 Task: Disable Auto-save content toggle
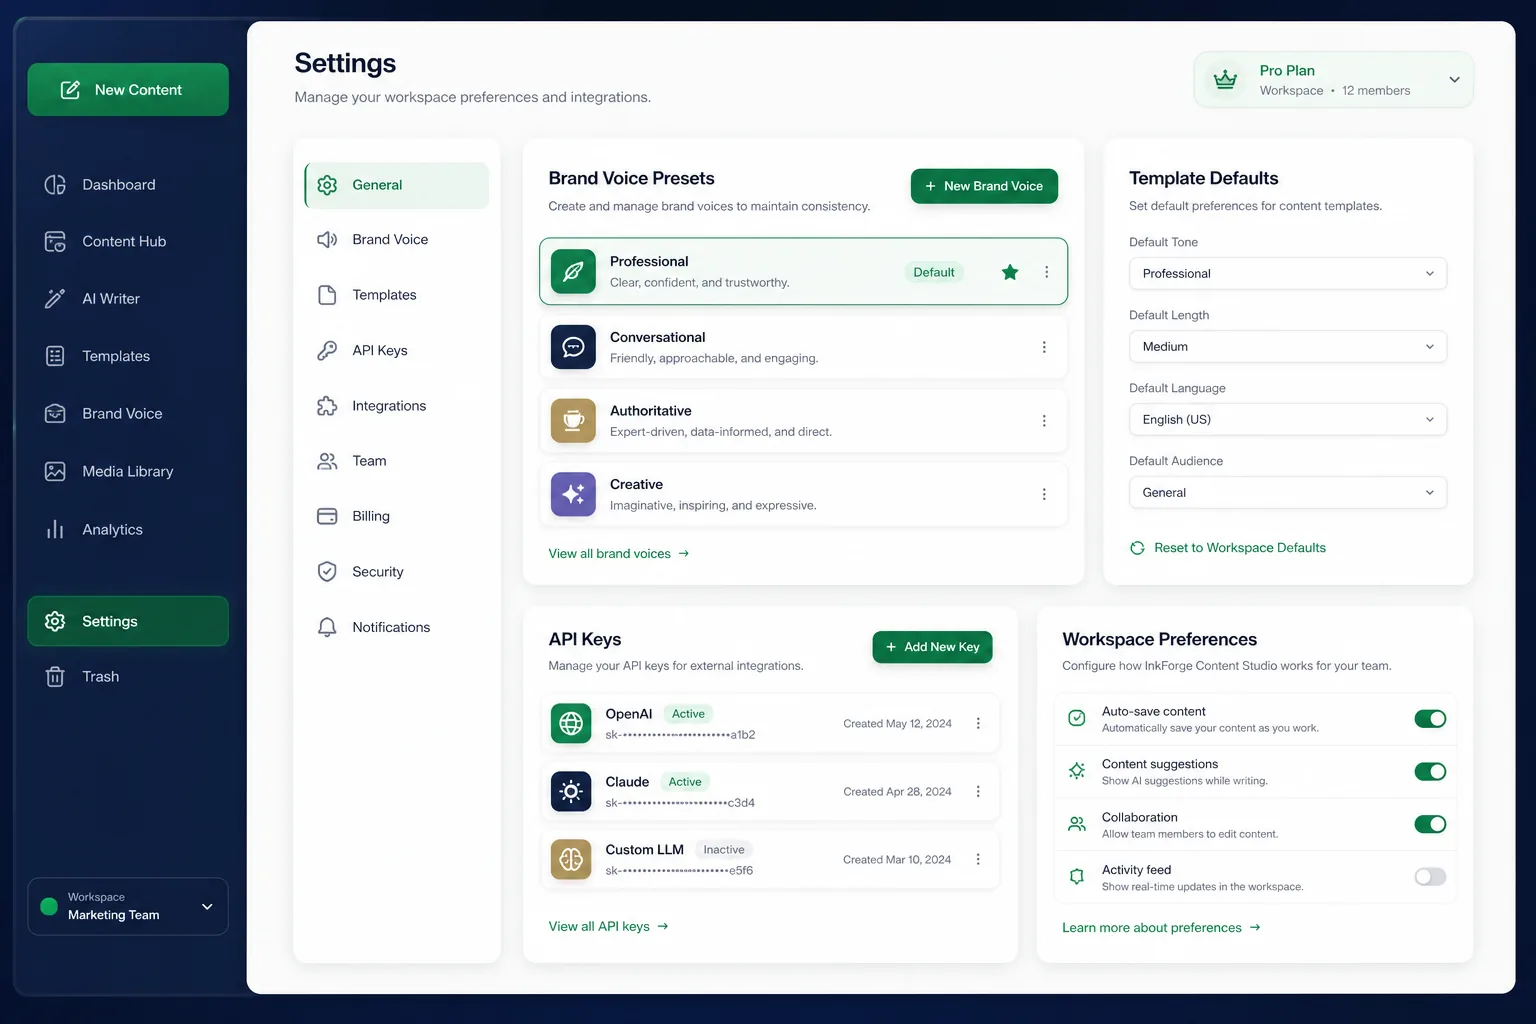coord(1430,719)
